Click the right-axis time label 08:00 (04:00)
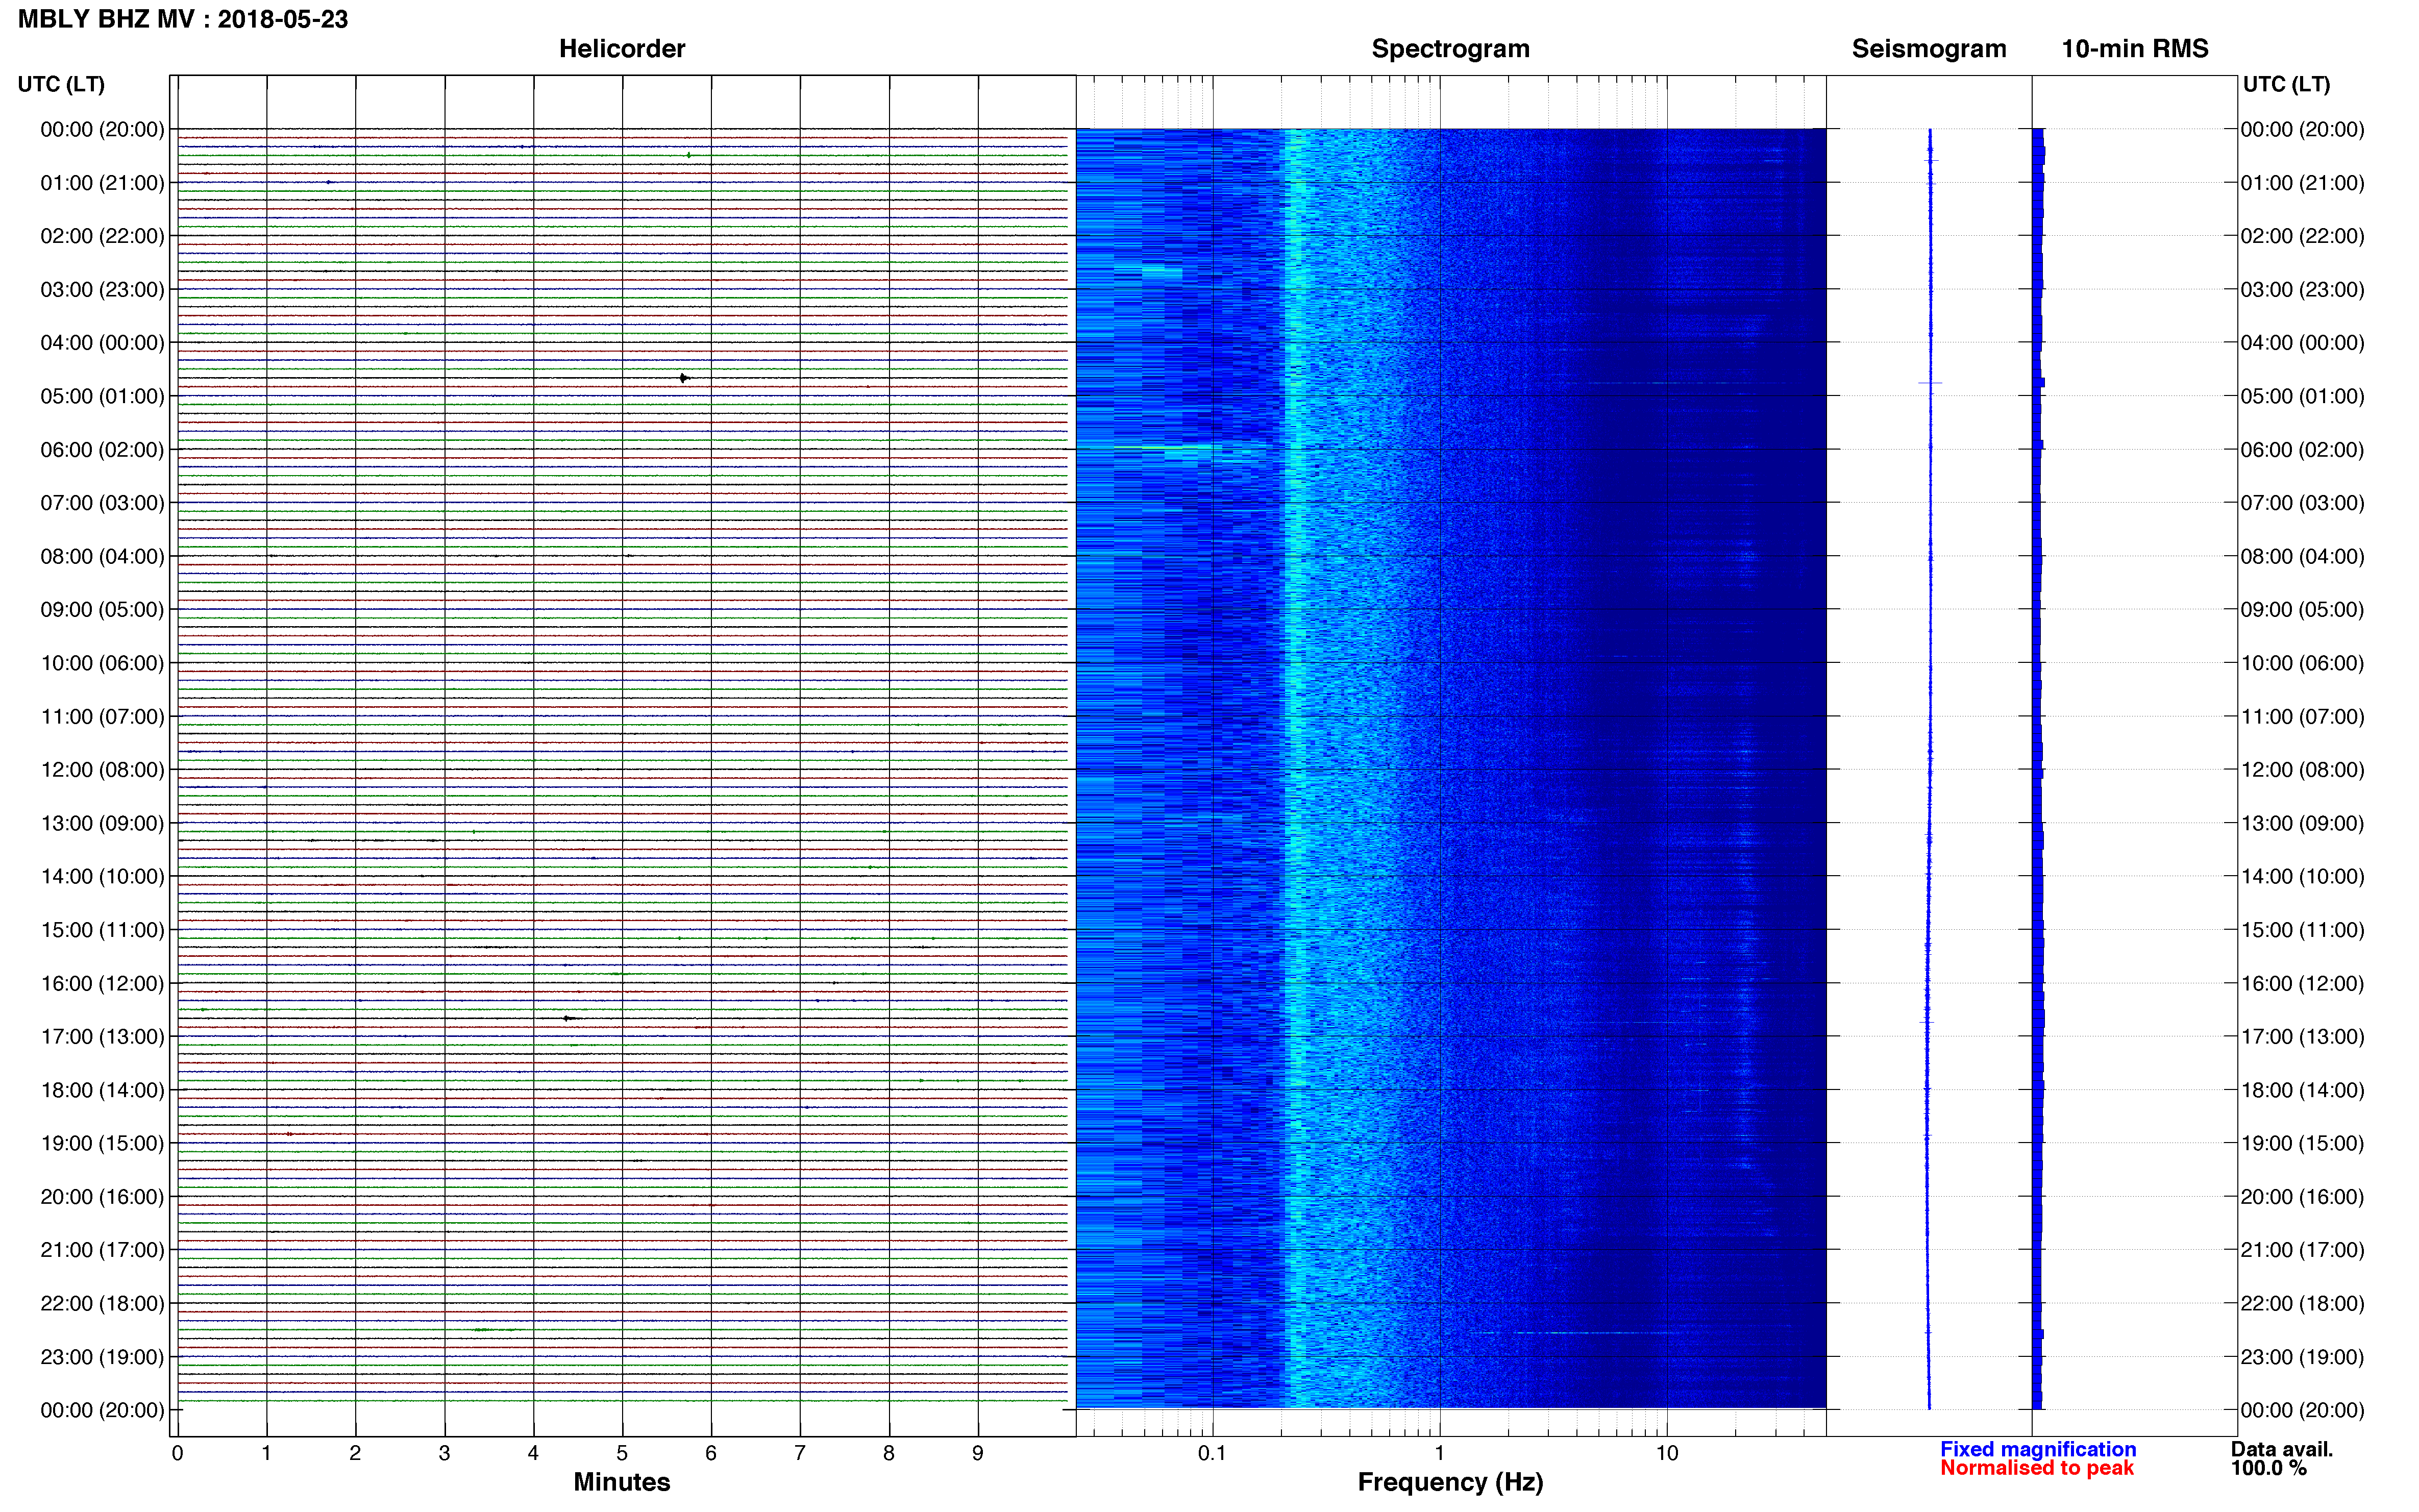Screen dimensions: 2419x1512 [x=2302, y=557]
